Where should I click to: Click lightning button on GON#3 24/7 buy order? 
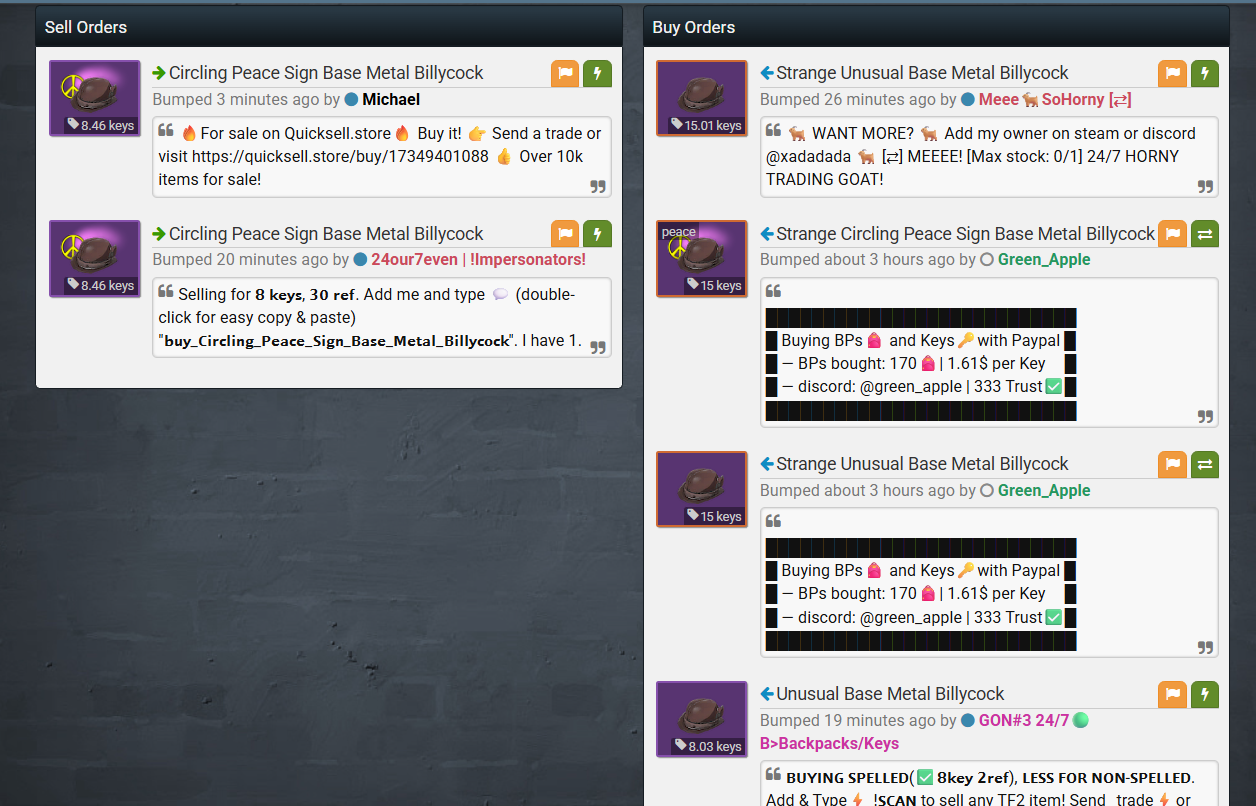point(1205,694)
